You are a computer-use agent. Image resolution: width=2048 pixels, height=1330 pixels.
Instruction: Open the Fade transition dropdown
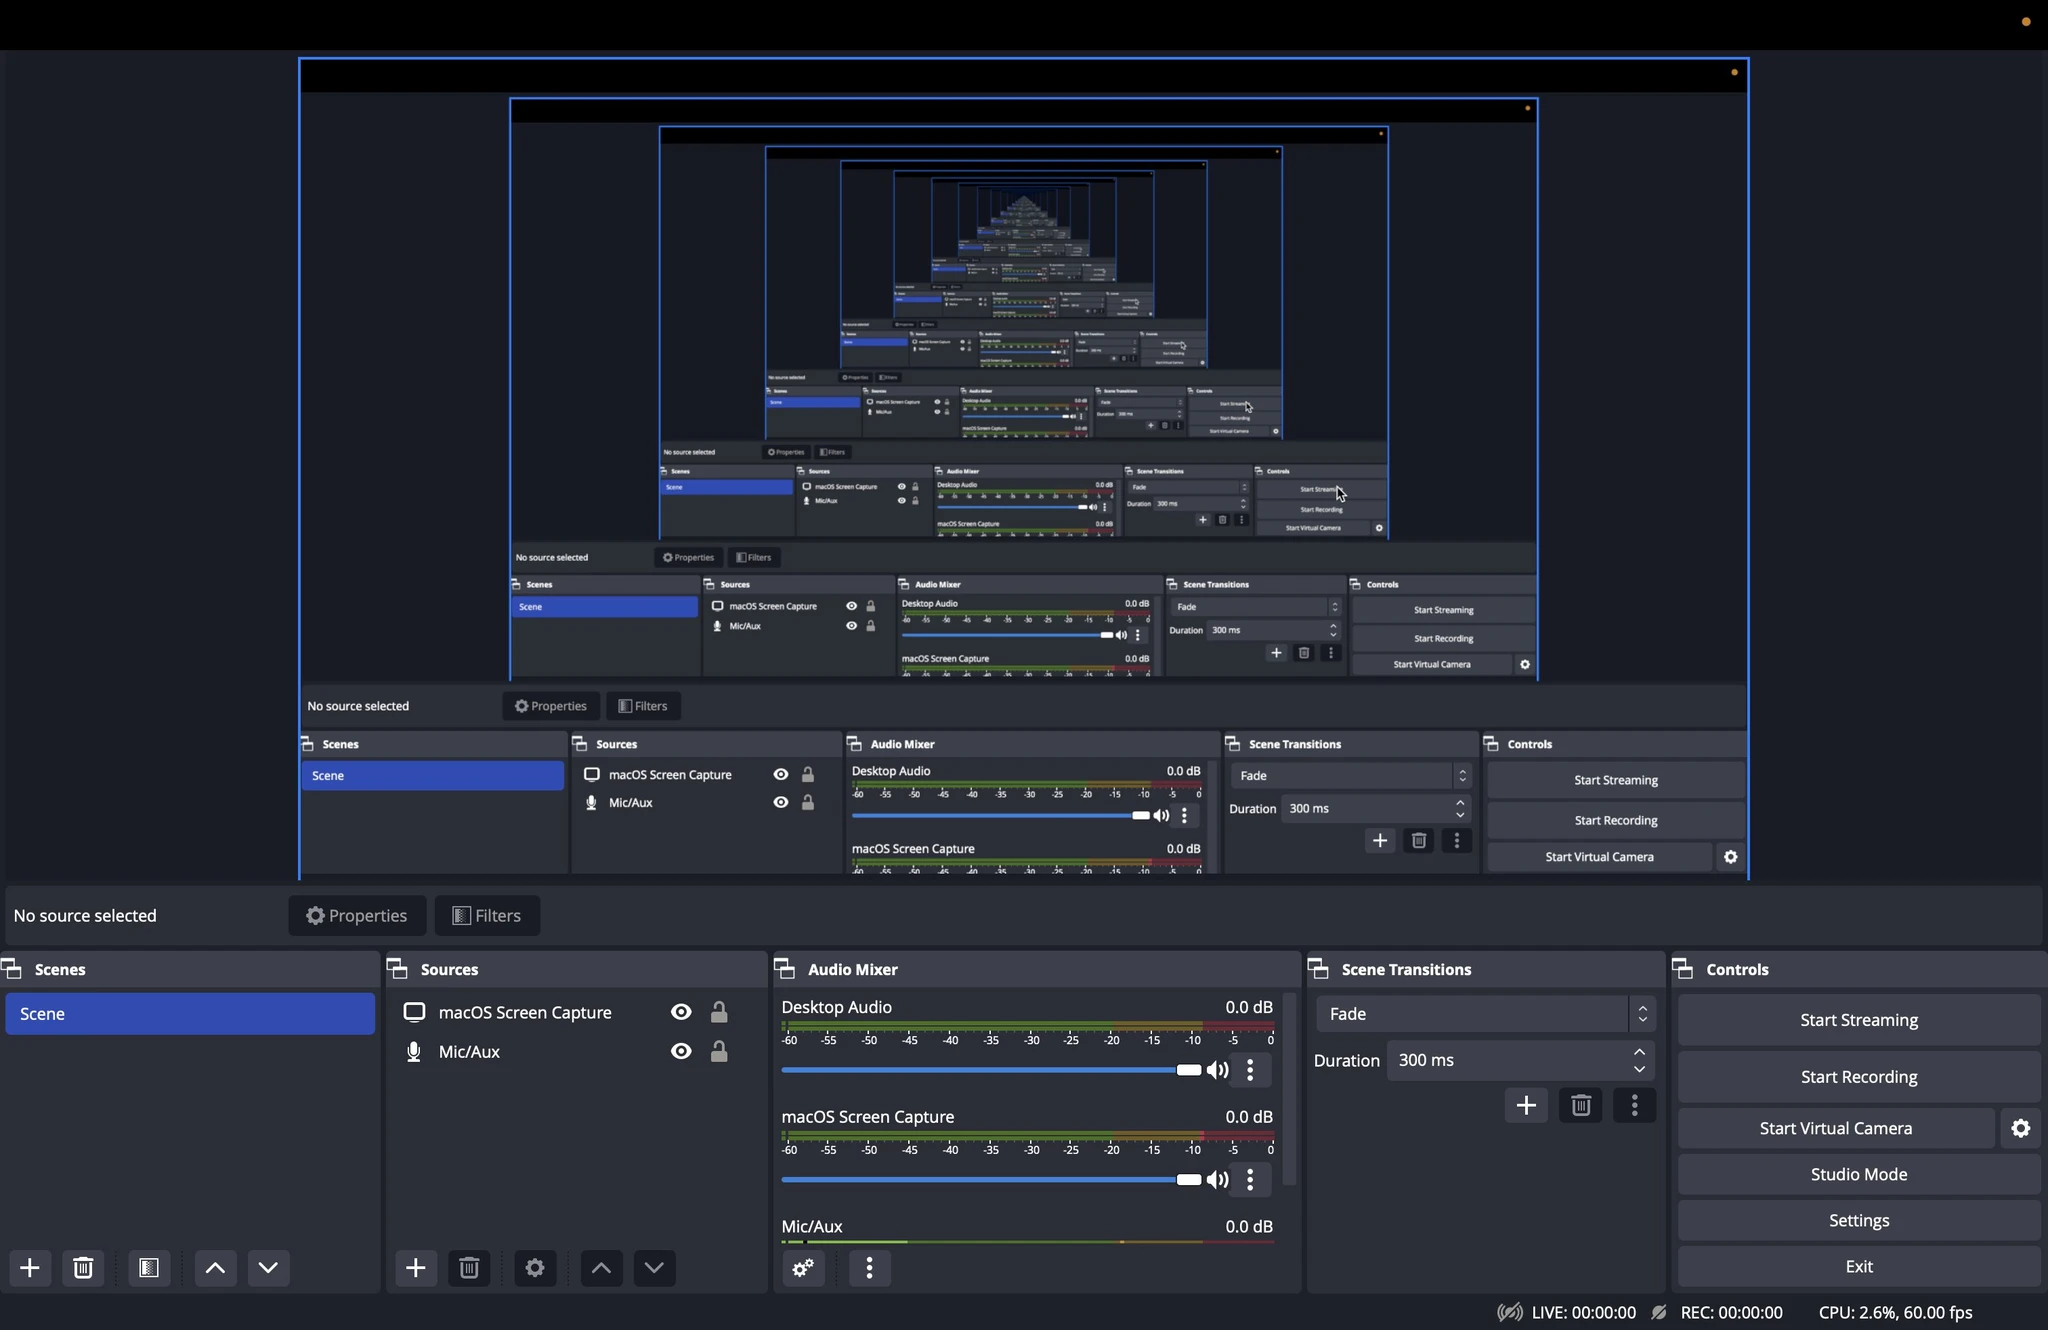[x=1485, y=1014]
